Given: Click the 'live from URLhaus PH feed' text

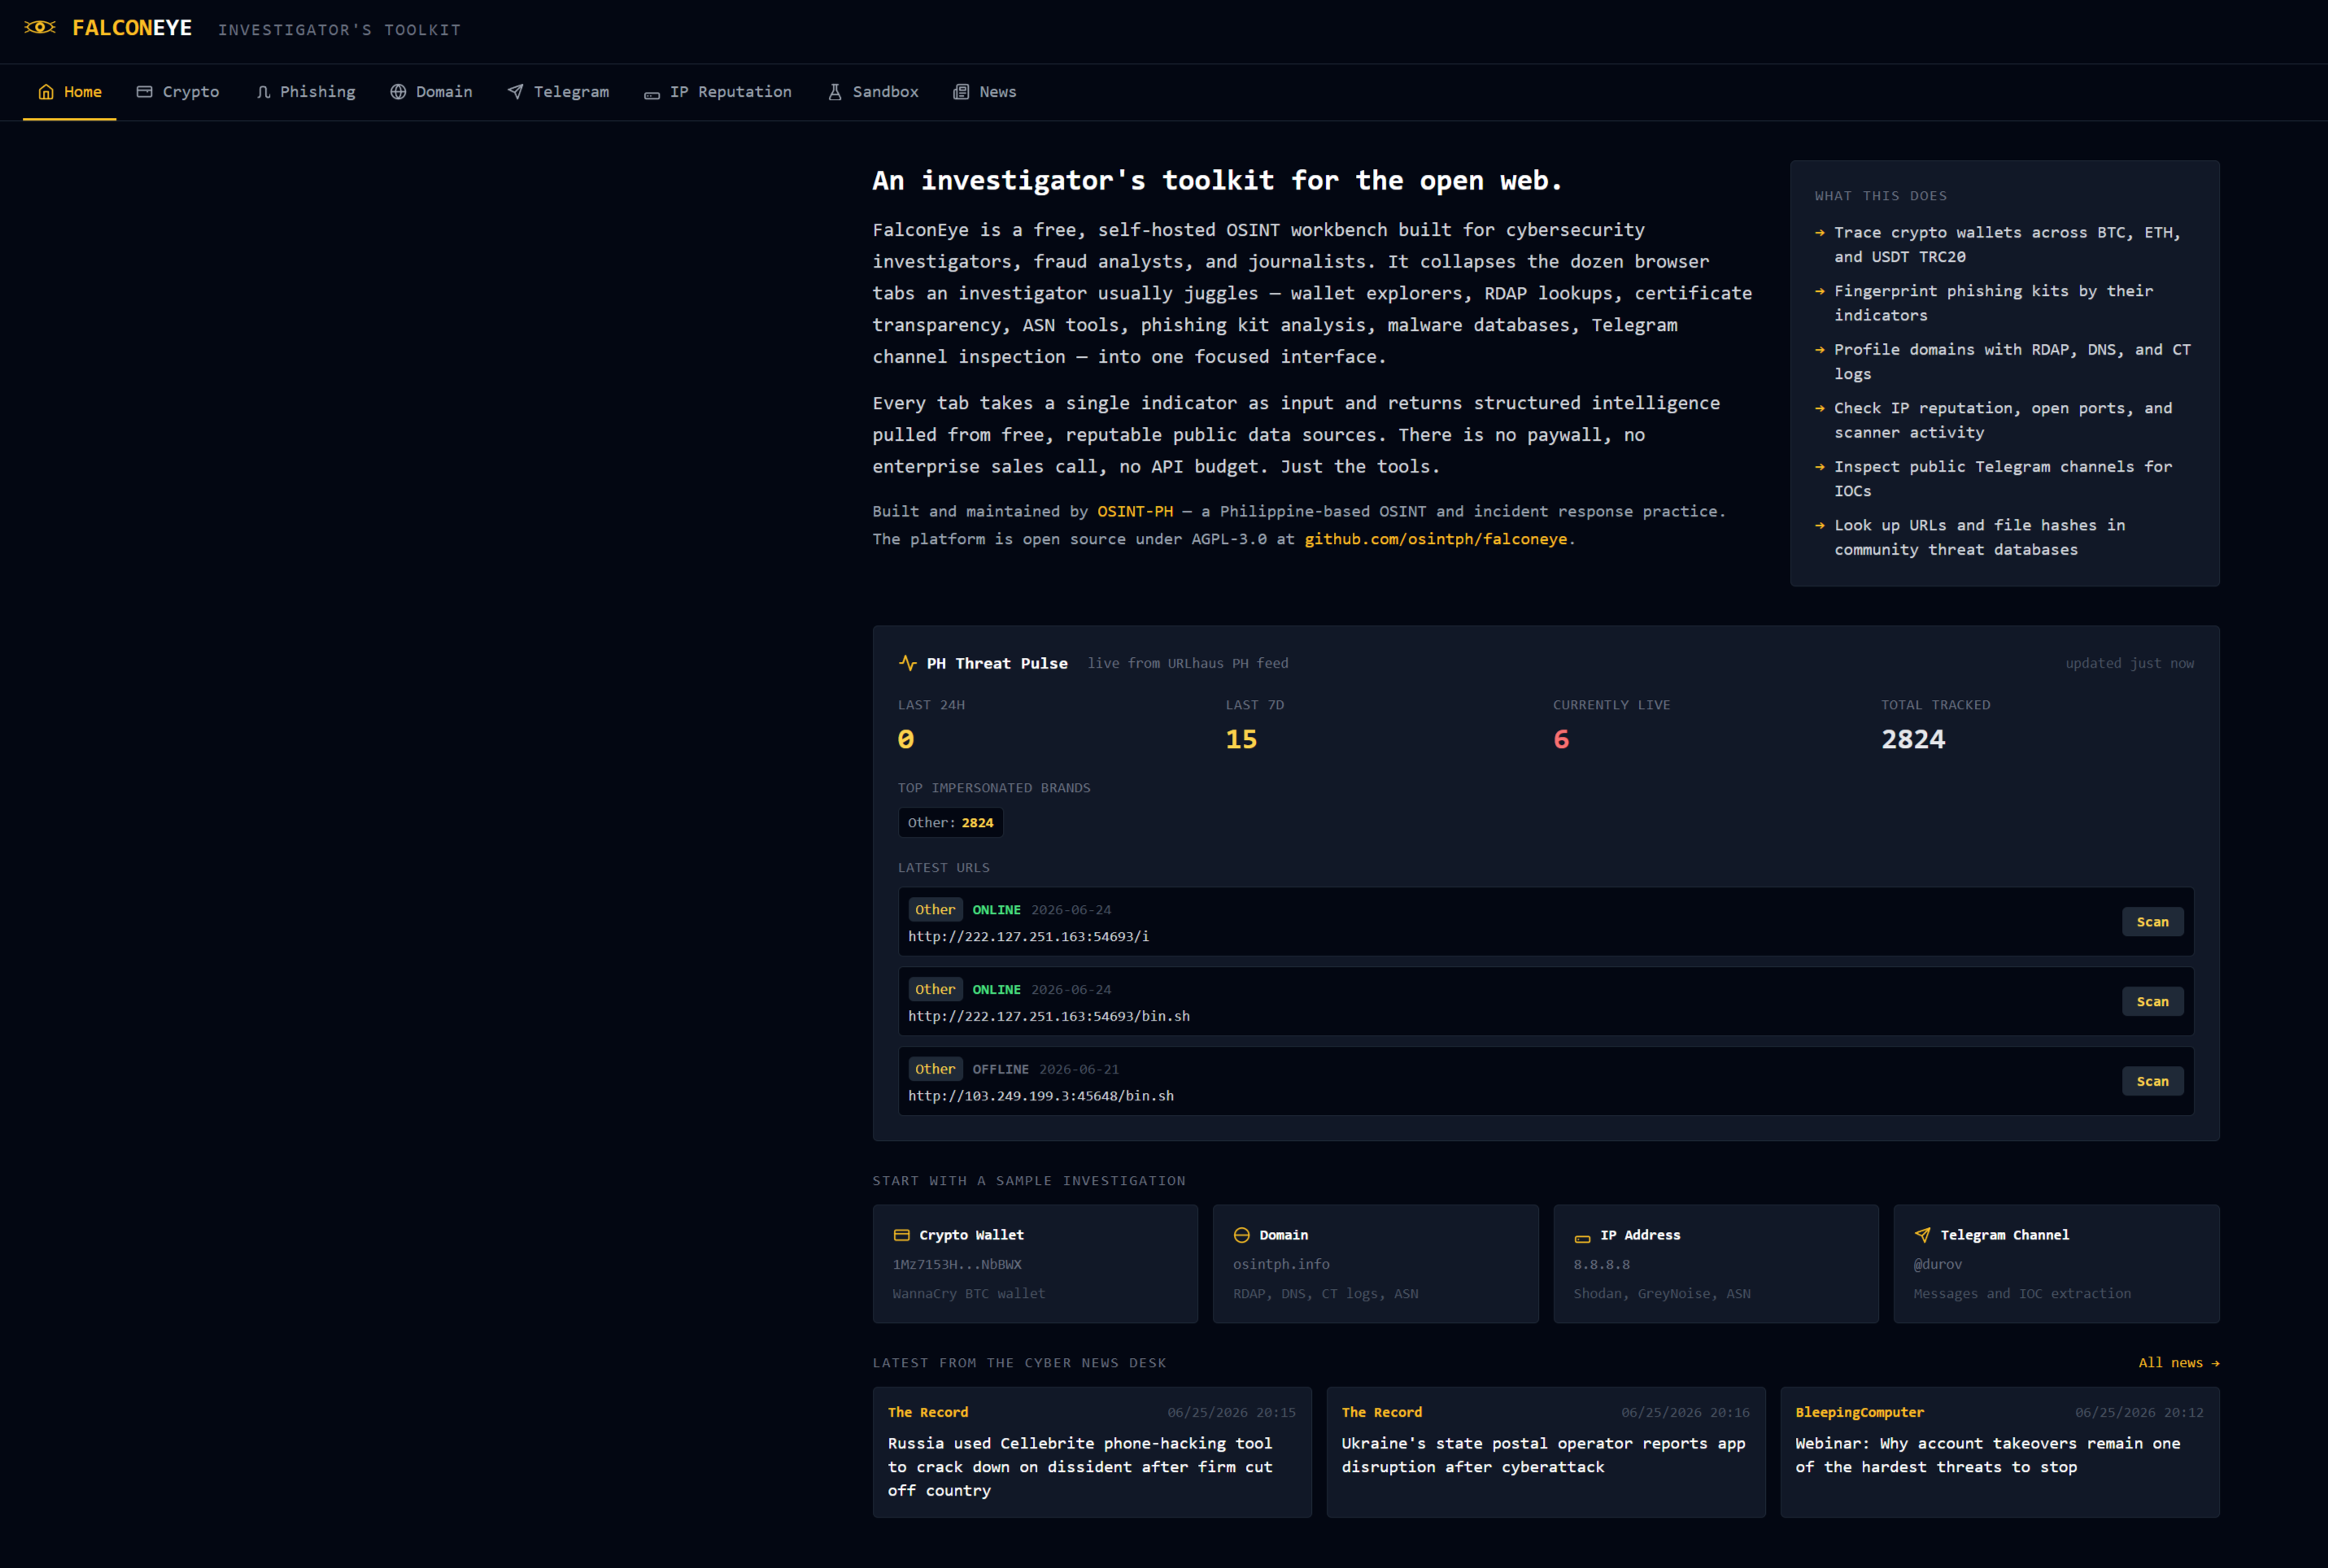Looking at the screenshot, I should click(x=1188, y=663).
